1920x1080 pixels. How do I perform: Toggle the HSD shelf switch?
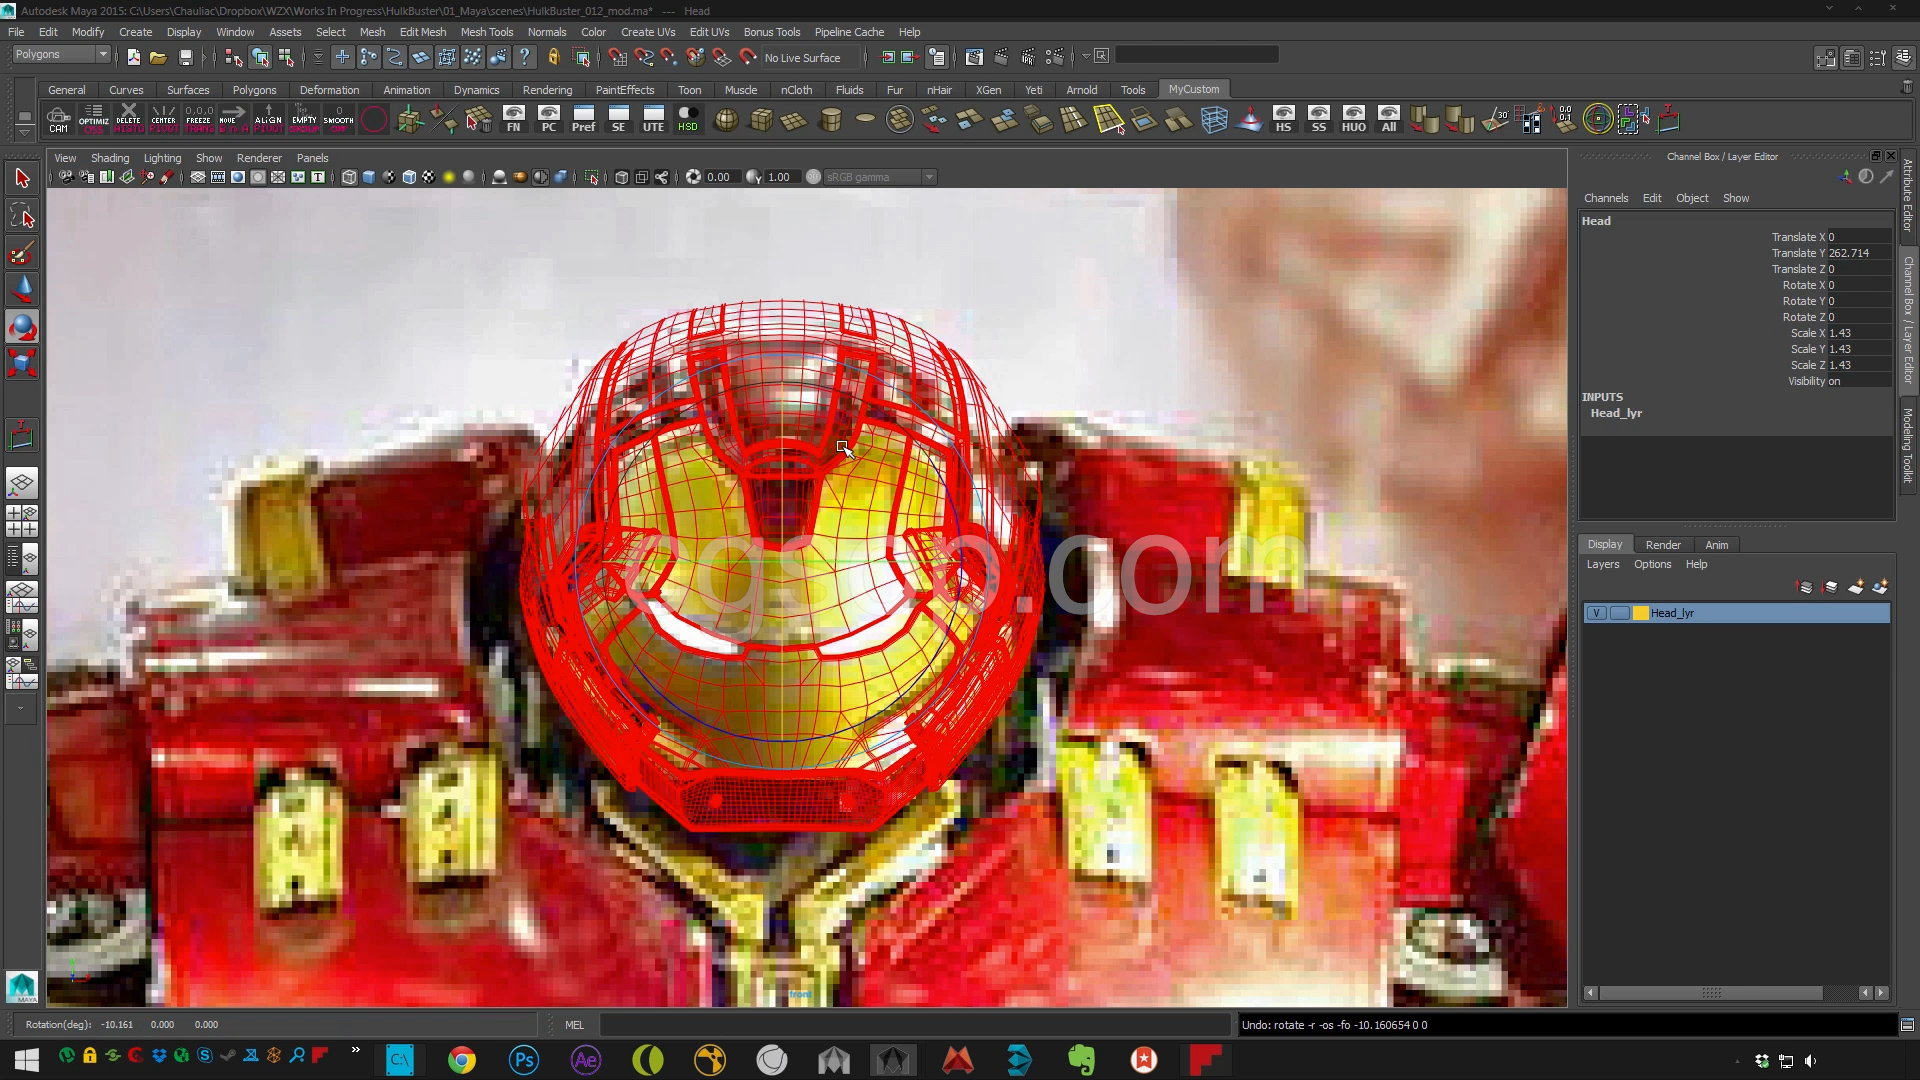(x=688, y=118)
